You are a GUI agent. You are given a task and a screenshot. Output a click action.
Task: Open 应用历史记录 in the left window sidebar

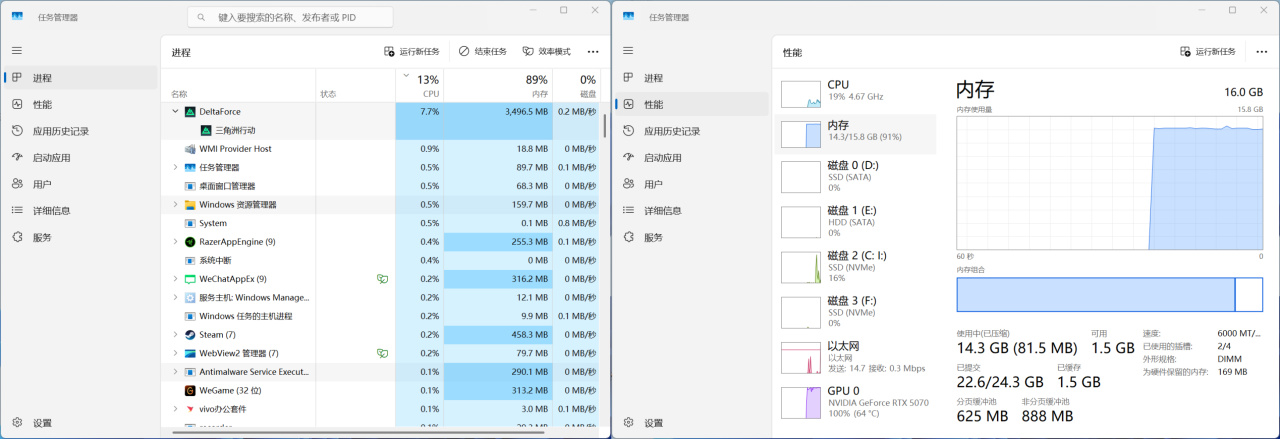pyautogui.click(x=80, y=131)
